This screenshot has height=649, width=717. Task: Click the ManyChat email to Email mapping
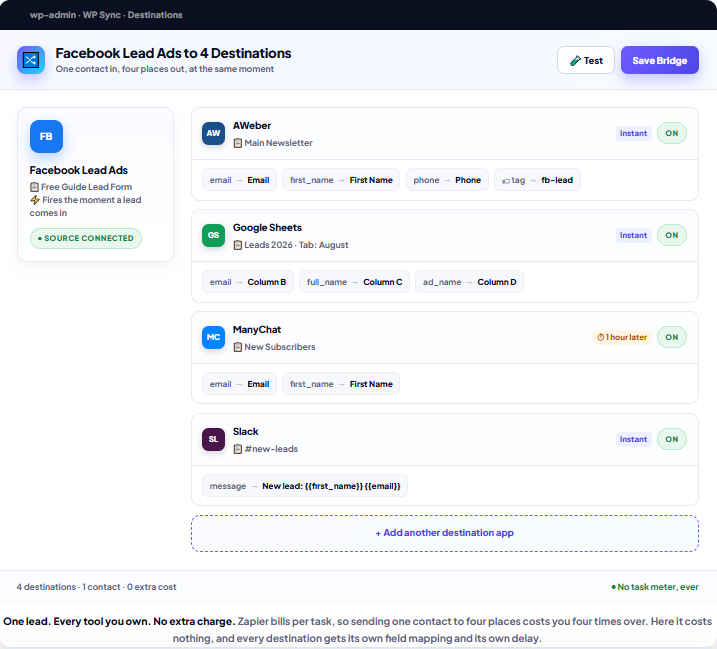pos(239,384)
